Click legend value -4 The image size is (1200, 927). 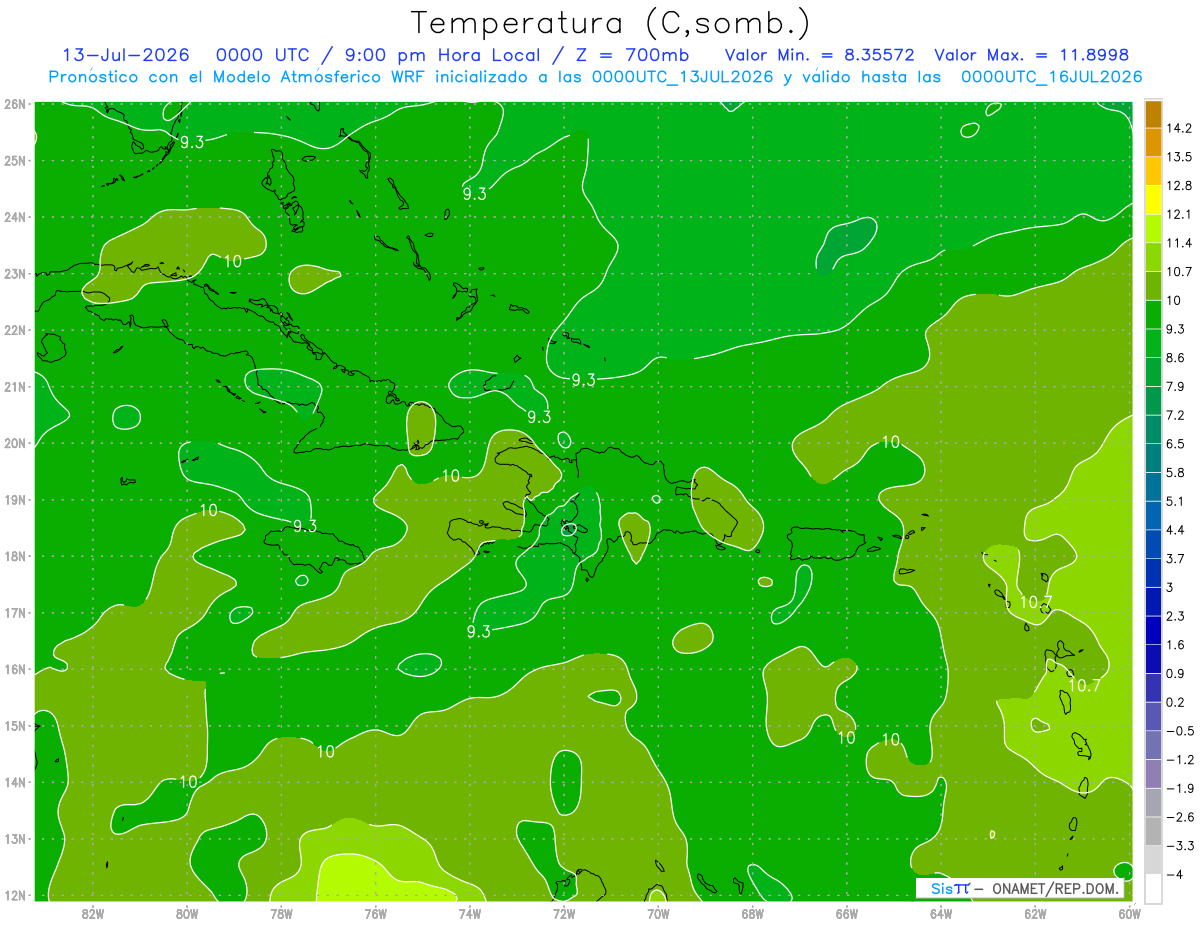tap(1174, 874)
